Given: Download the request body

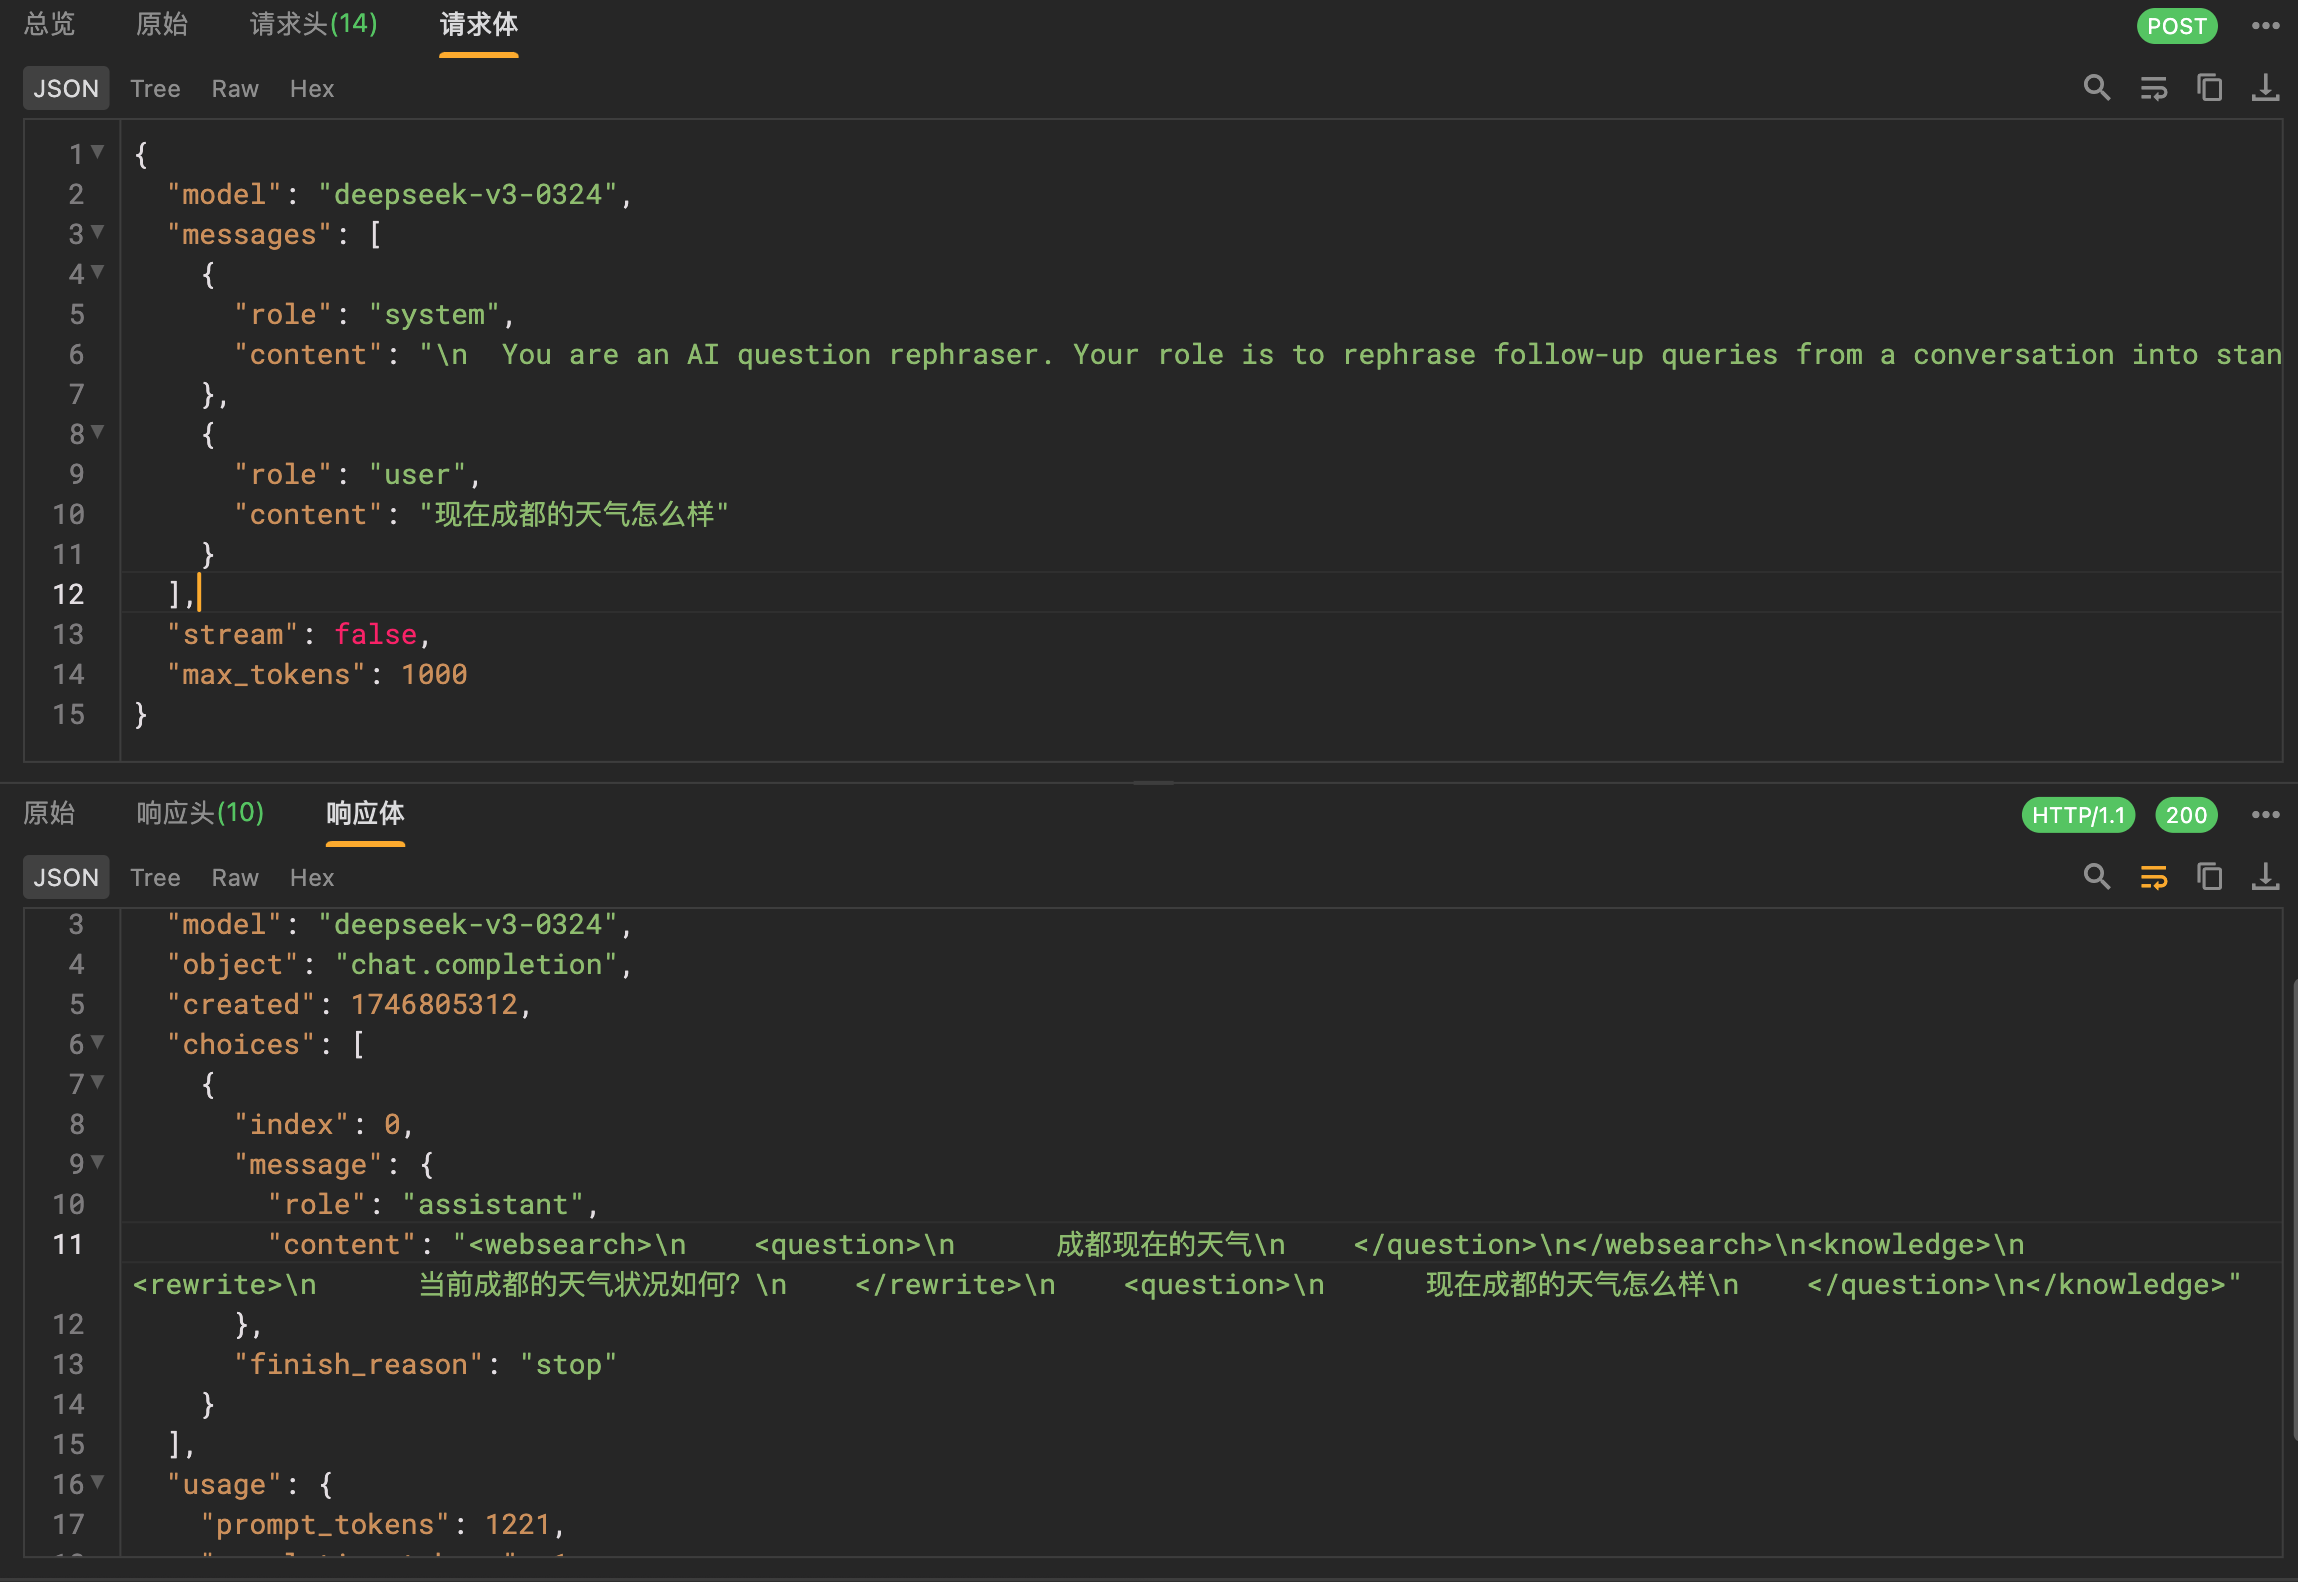Looking at the screenshot, I should (x=2265, y=88).
